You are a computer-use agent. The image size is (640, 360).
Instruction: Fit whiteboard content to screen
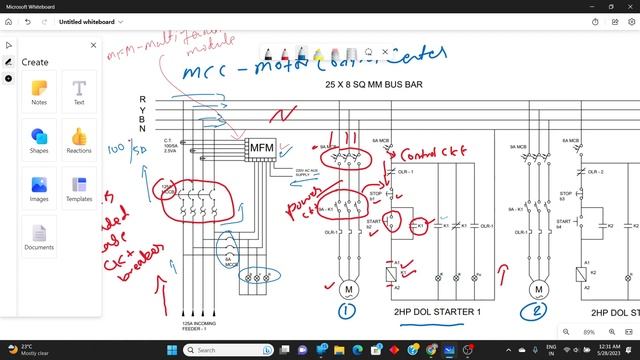coord(629,332)
